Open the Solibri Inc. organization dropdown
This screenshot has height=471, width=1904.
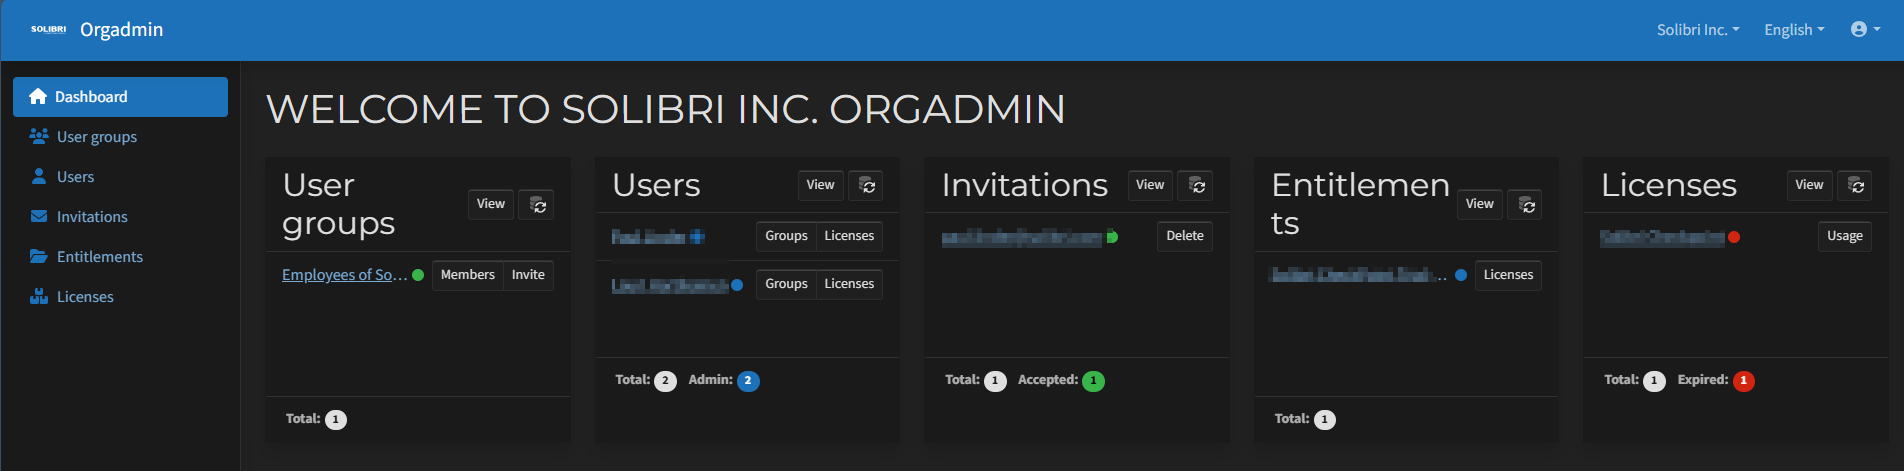pyautogui.click(x=1698, y=30)
